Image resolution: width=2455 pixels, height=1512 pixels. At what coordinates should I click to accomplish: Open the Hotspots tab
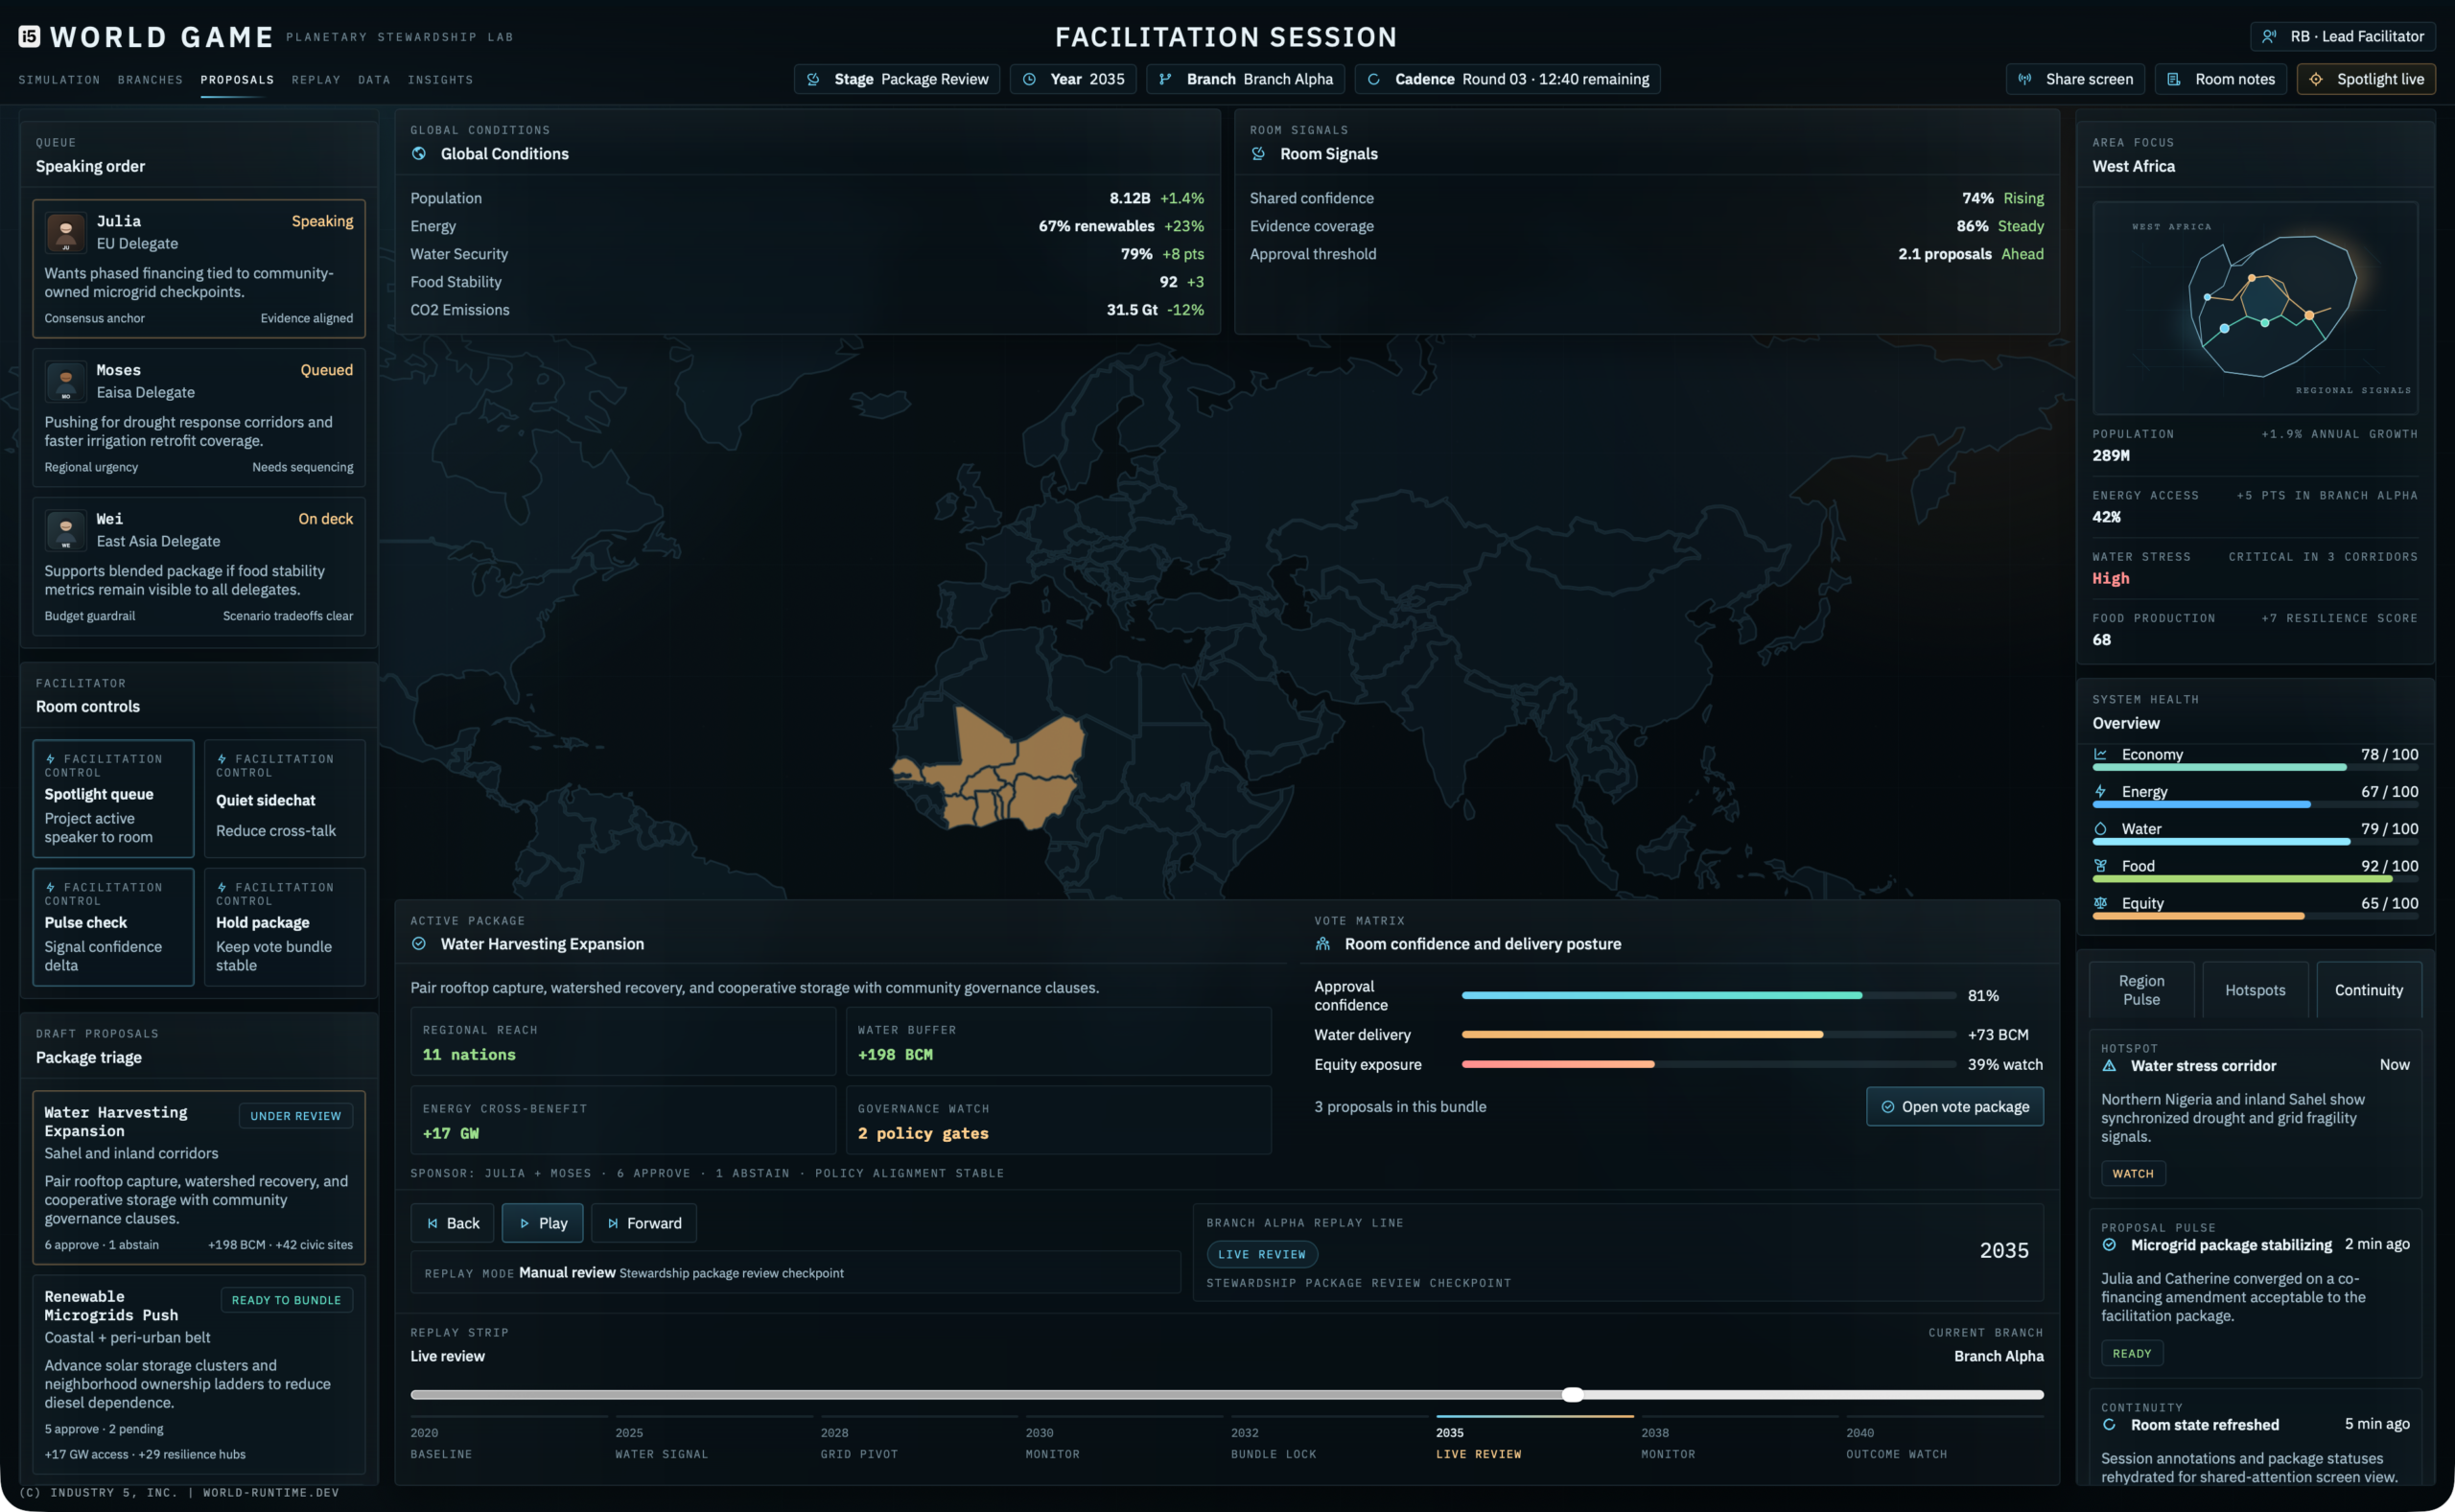(2254, 990)
